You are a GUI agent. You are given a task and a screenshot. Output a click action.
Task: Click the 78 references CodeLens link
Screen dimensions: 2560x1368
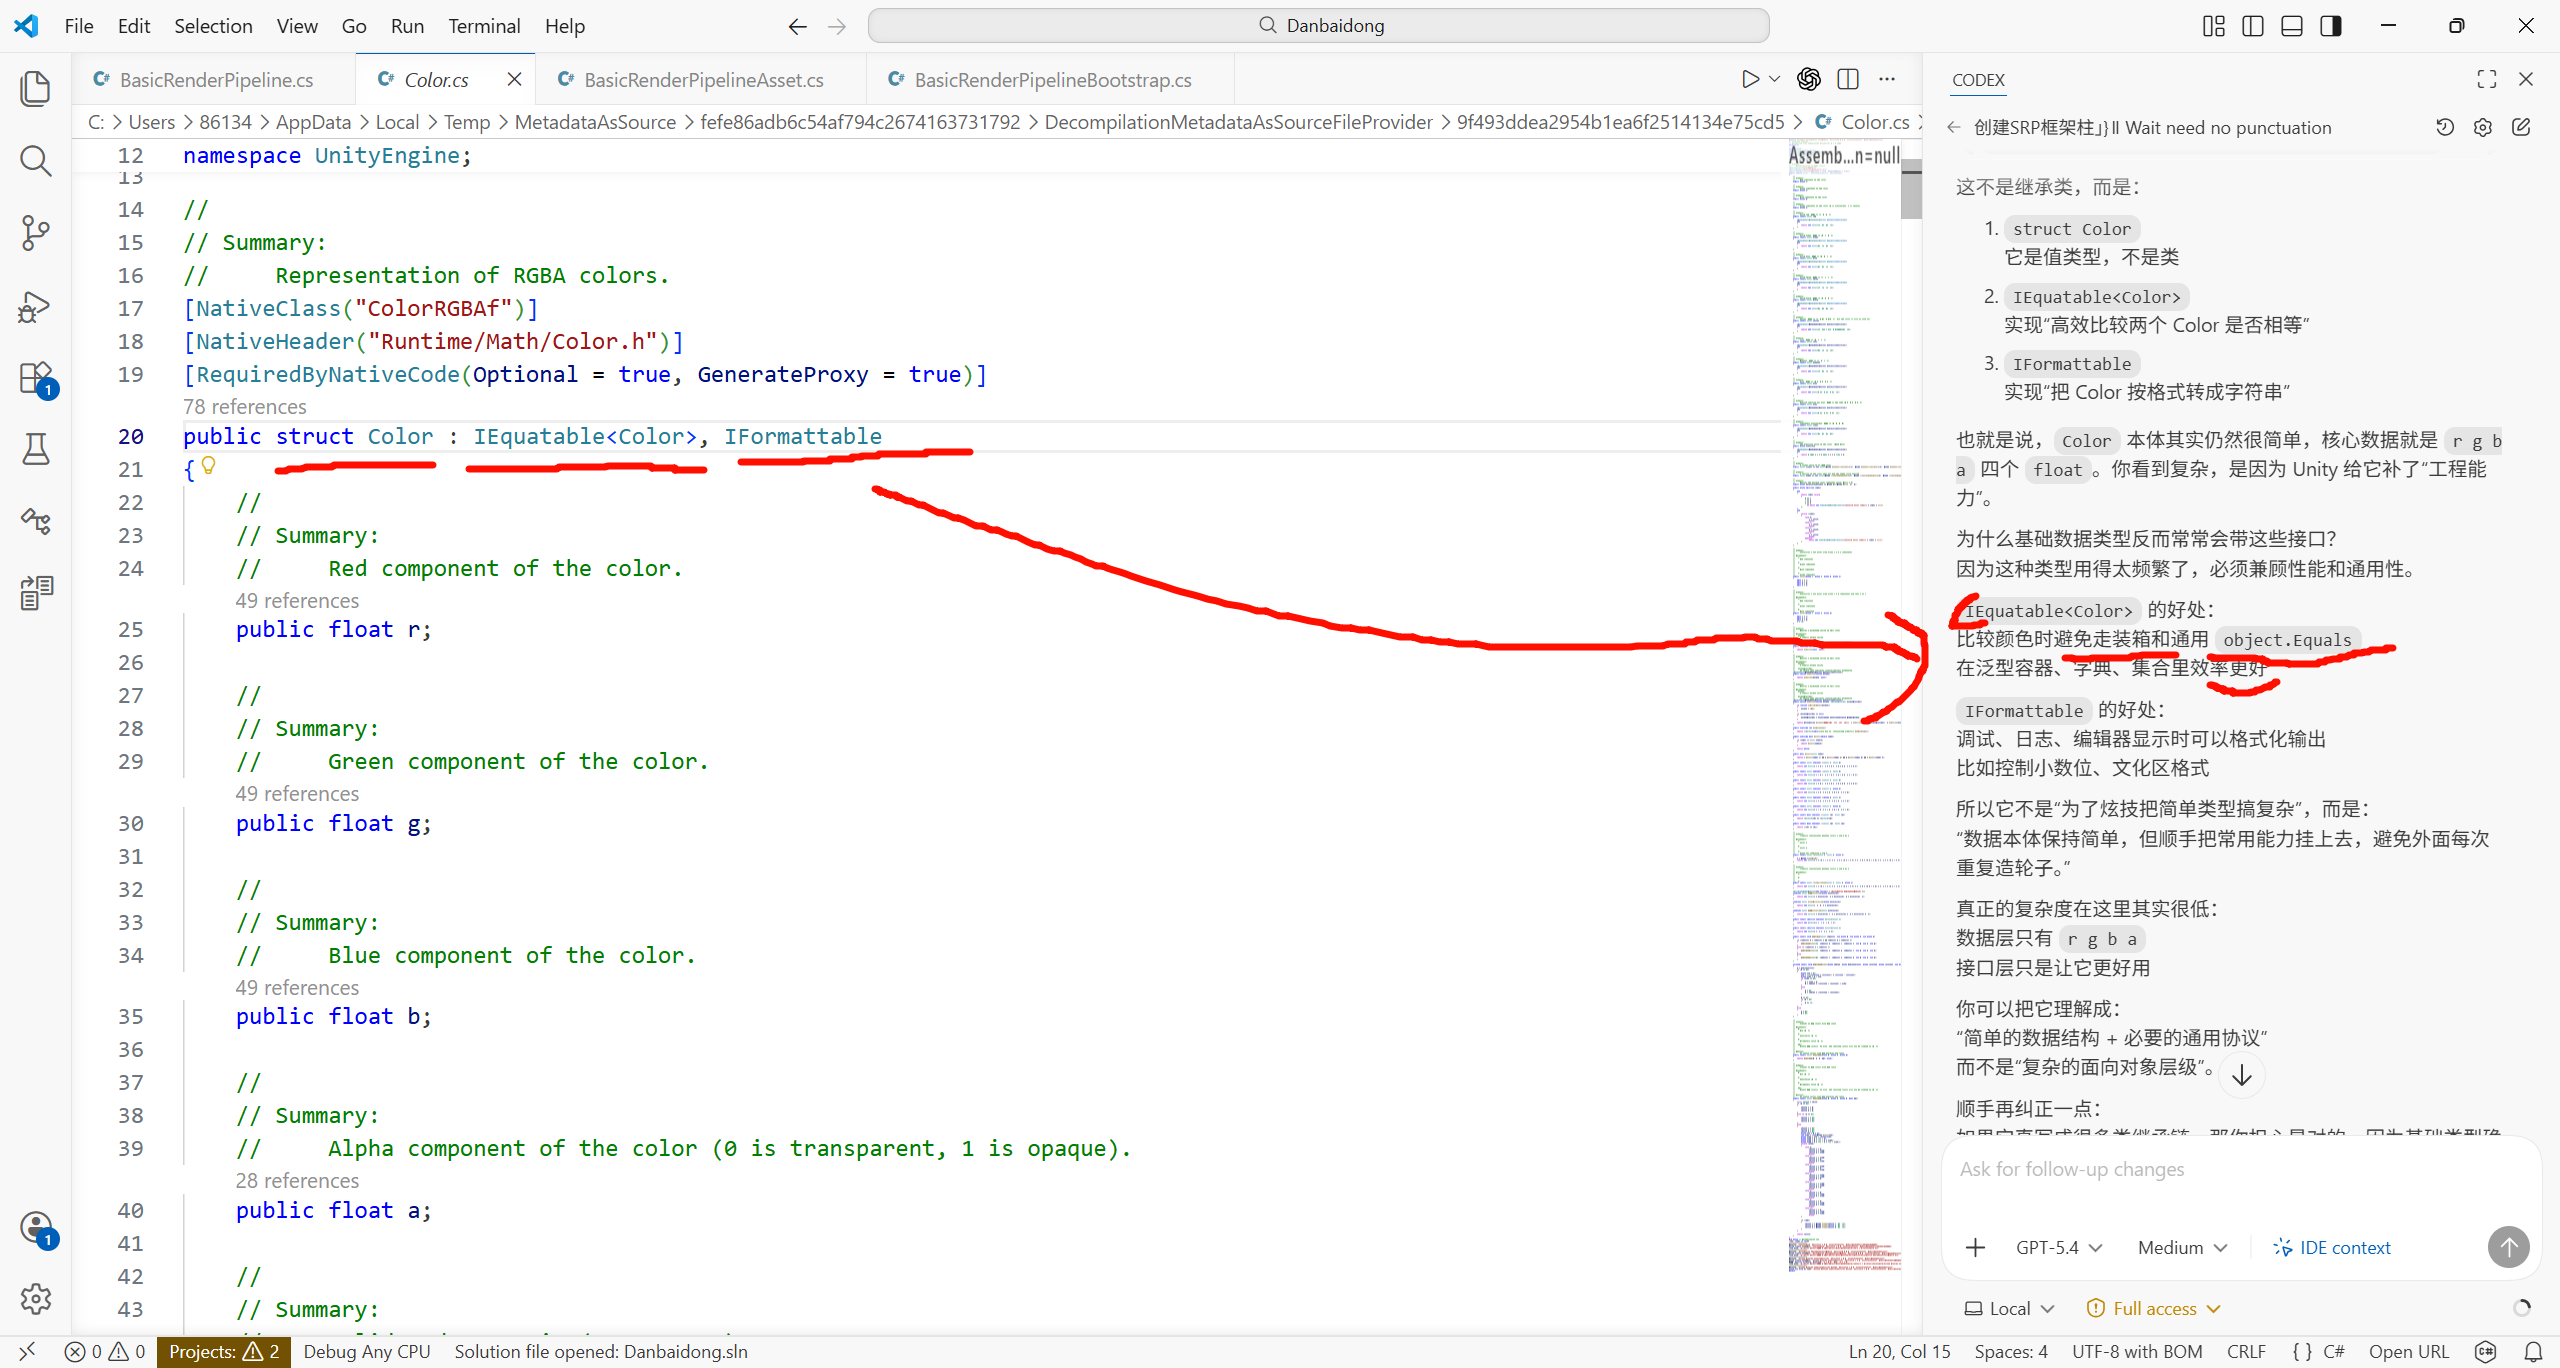pyautogui.click(x=245, y=407)
